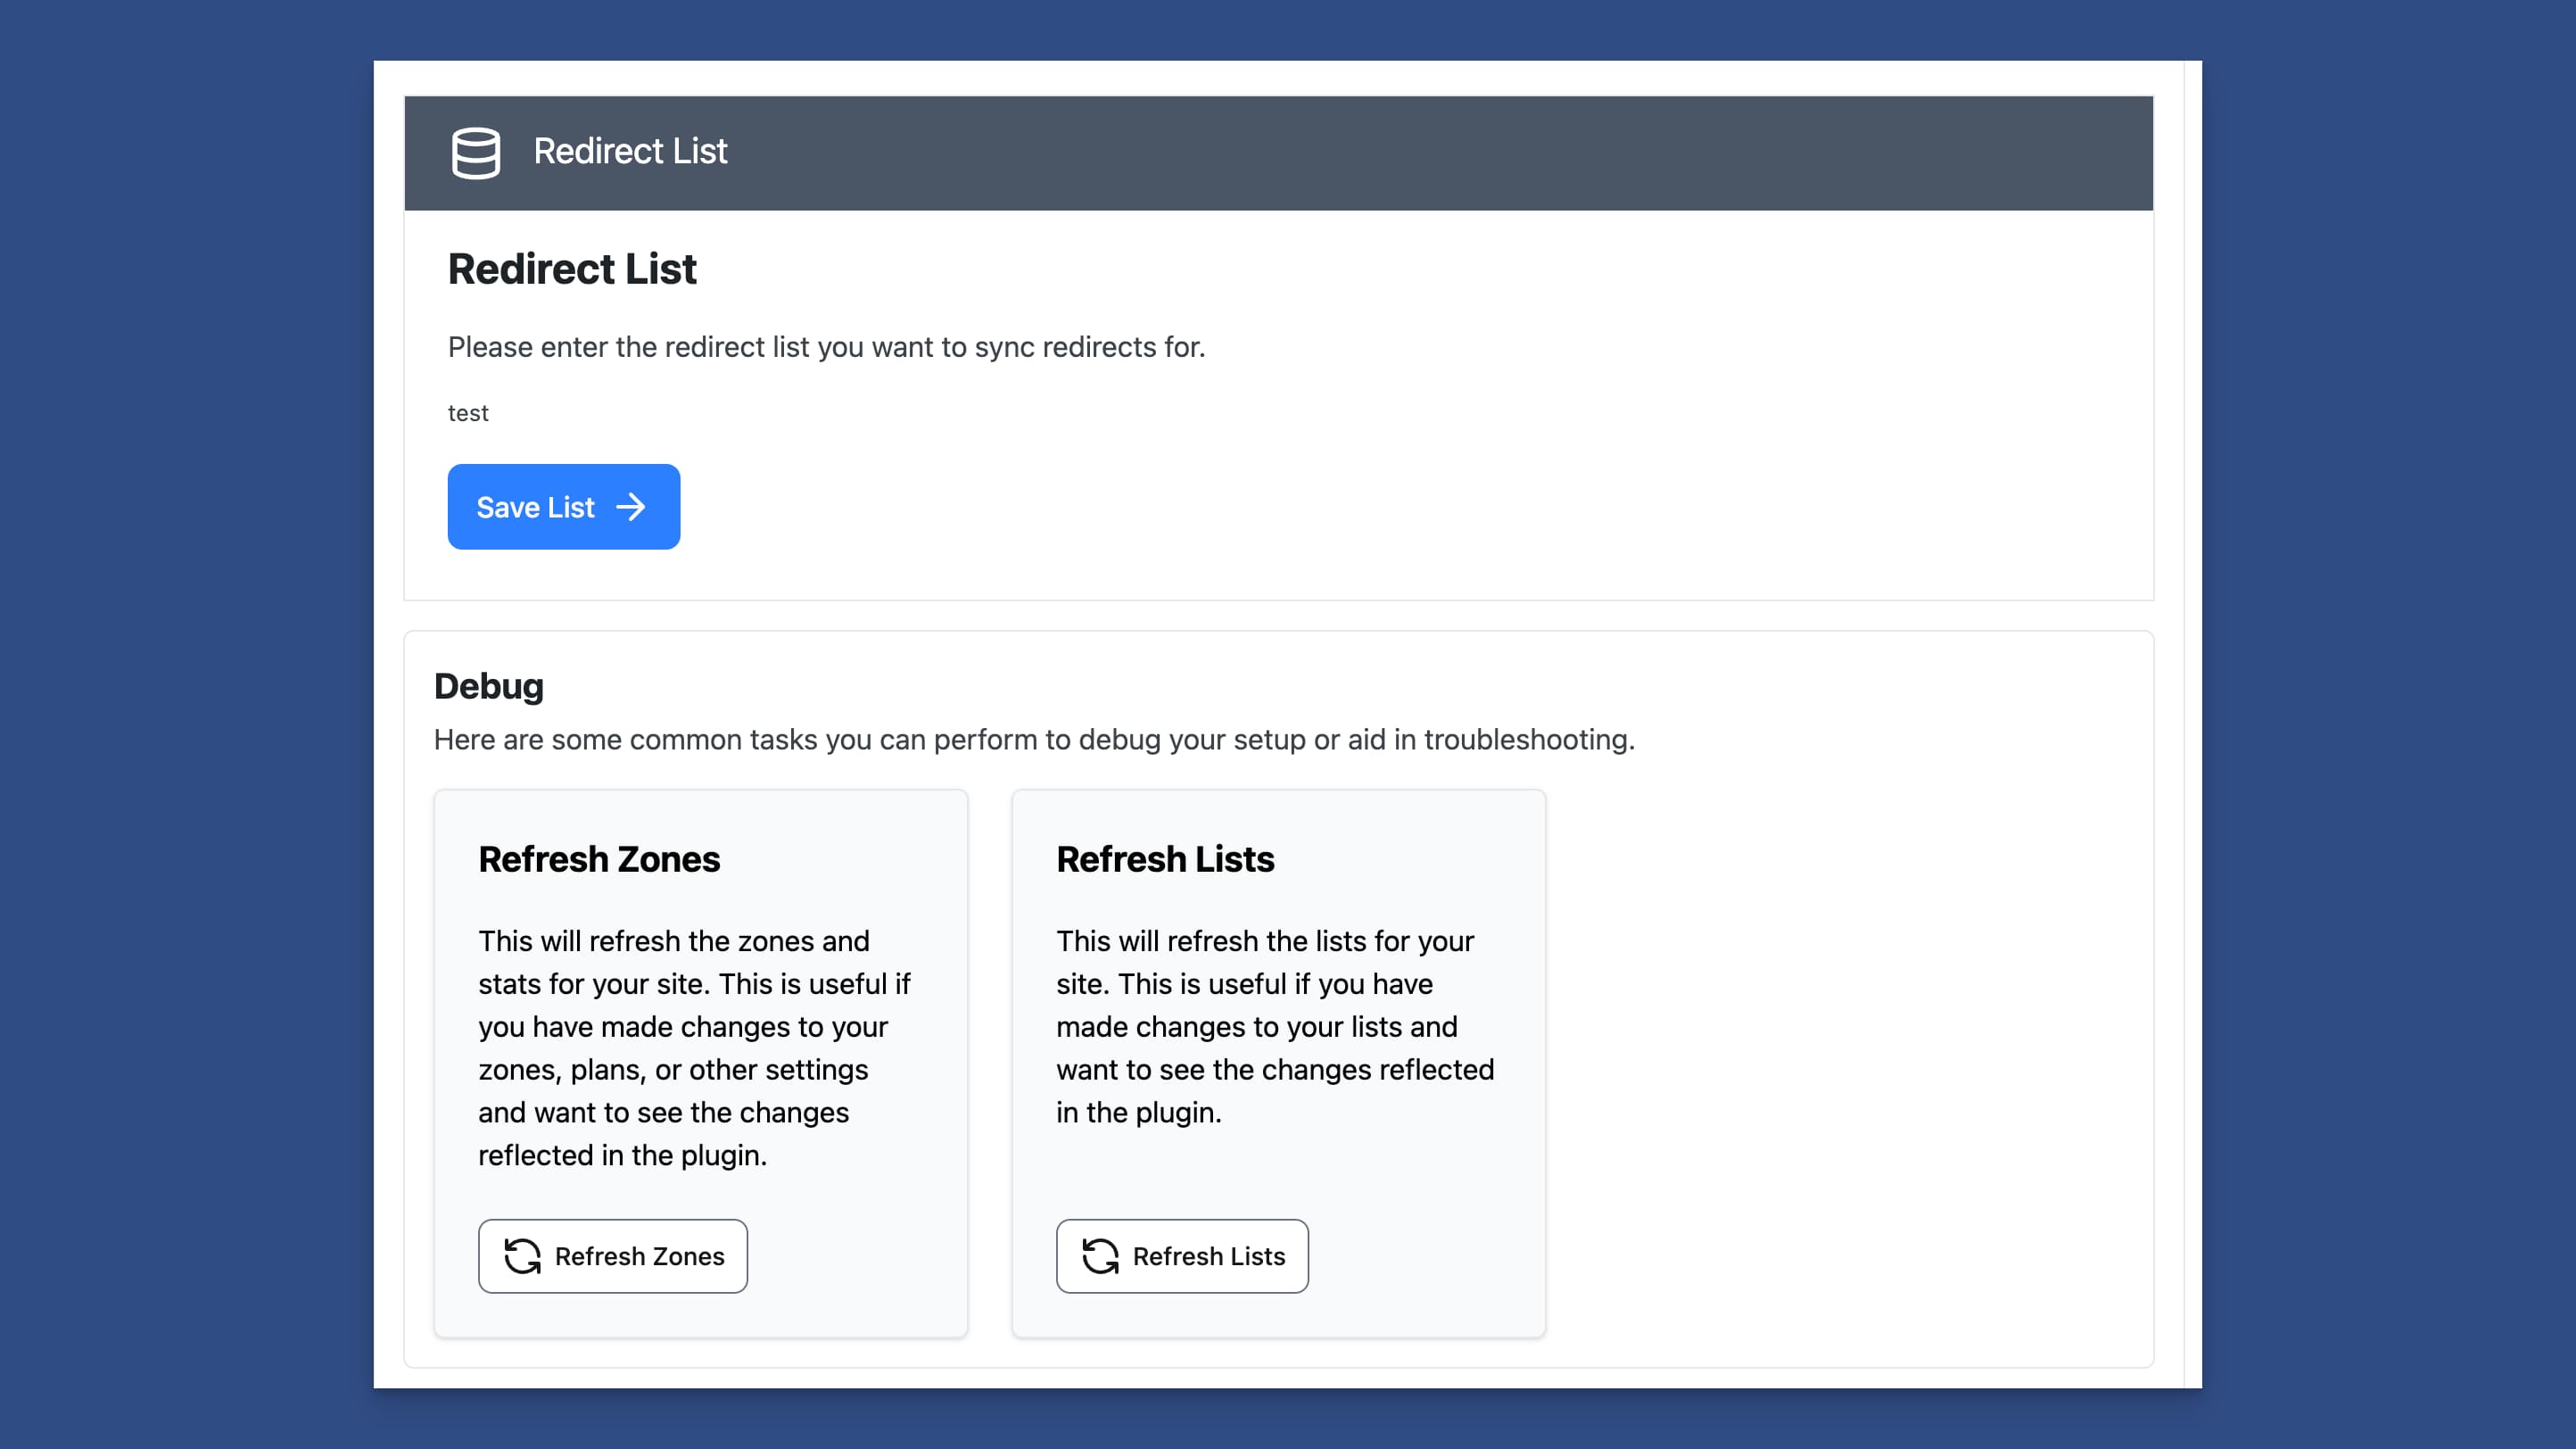Click the 'Refresh Zones' card heading
2576x1449 pixels.
598,859
